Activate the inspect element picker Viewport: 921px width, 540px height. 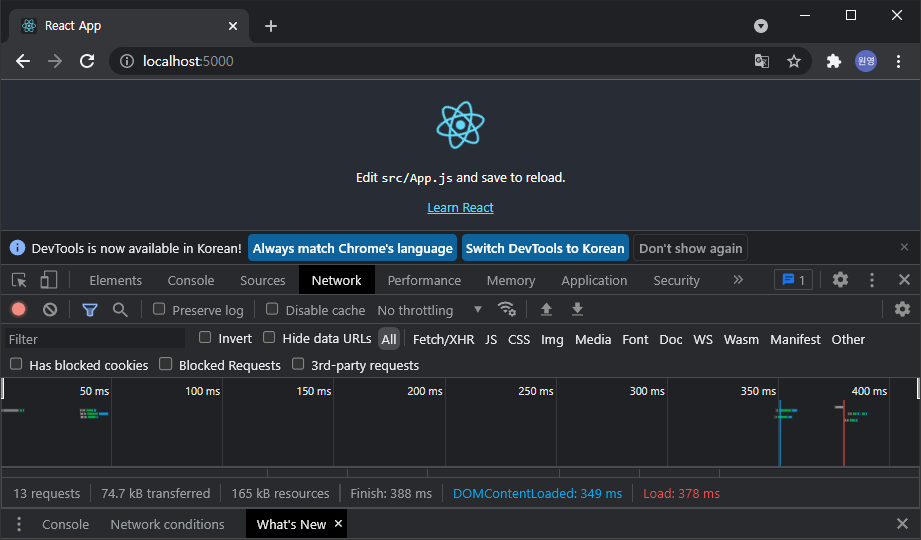(19, 280)
